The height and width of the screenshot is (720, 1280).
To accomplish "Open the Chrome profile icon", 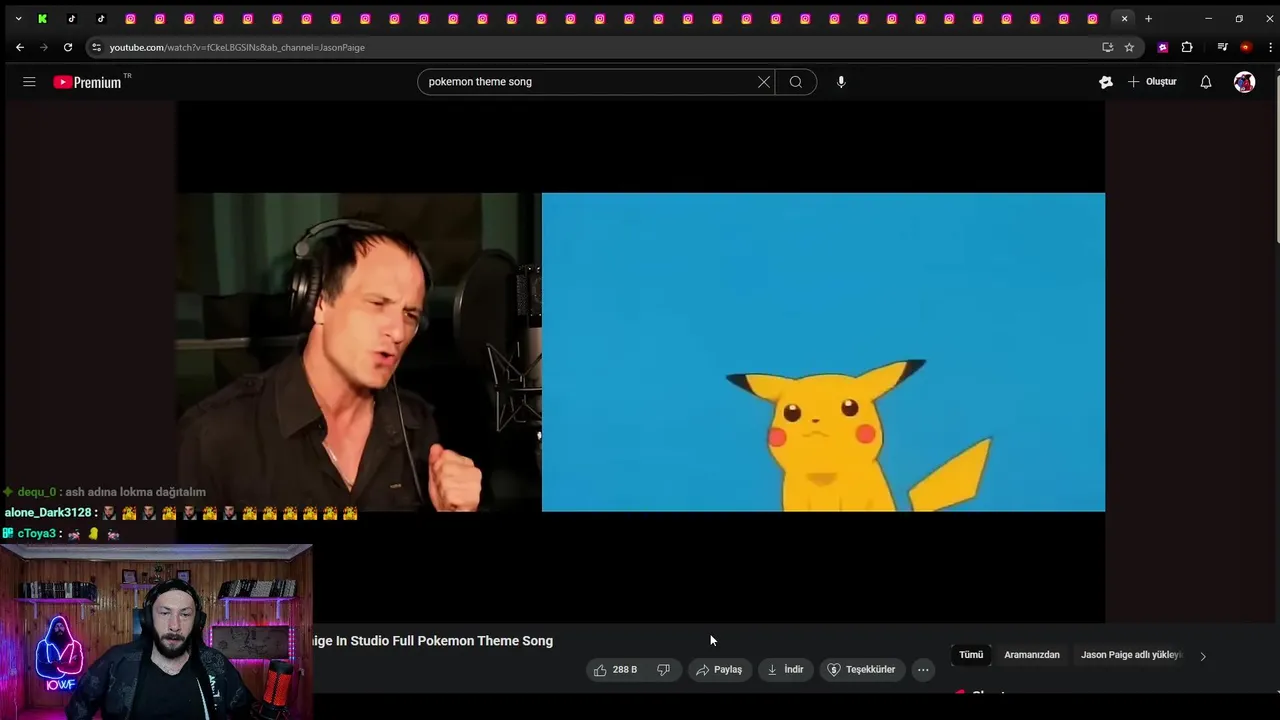I will pos(1245,47).
